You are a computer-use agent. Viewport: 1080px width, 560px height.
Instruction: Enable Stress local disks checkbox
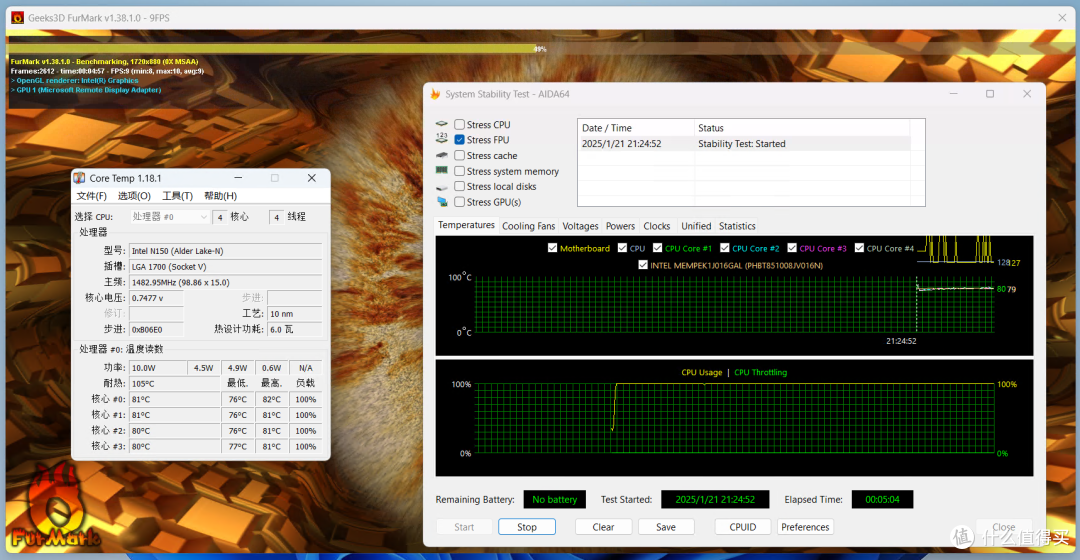point(459,187)
